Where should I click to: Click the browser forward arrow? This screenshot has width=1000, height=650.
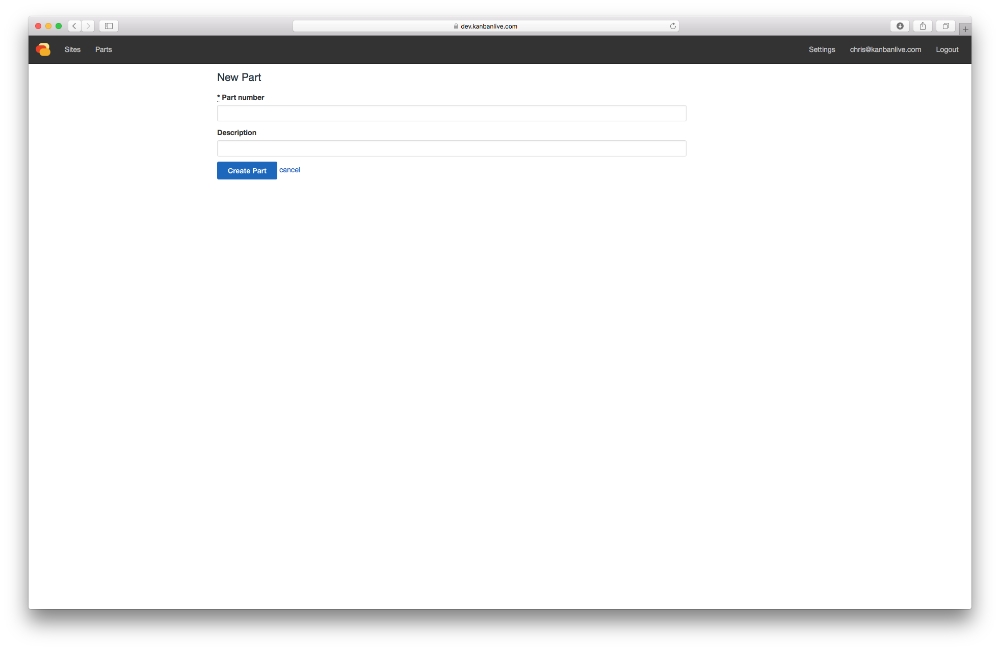(x=88, y=26)
